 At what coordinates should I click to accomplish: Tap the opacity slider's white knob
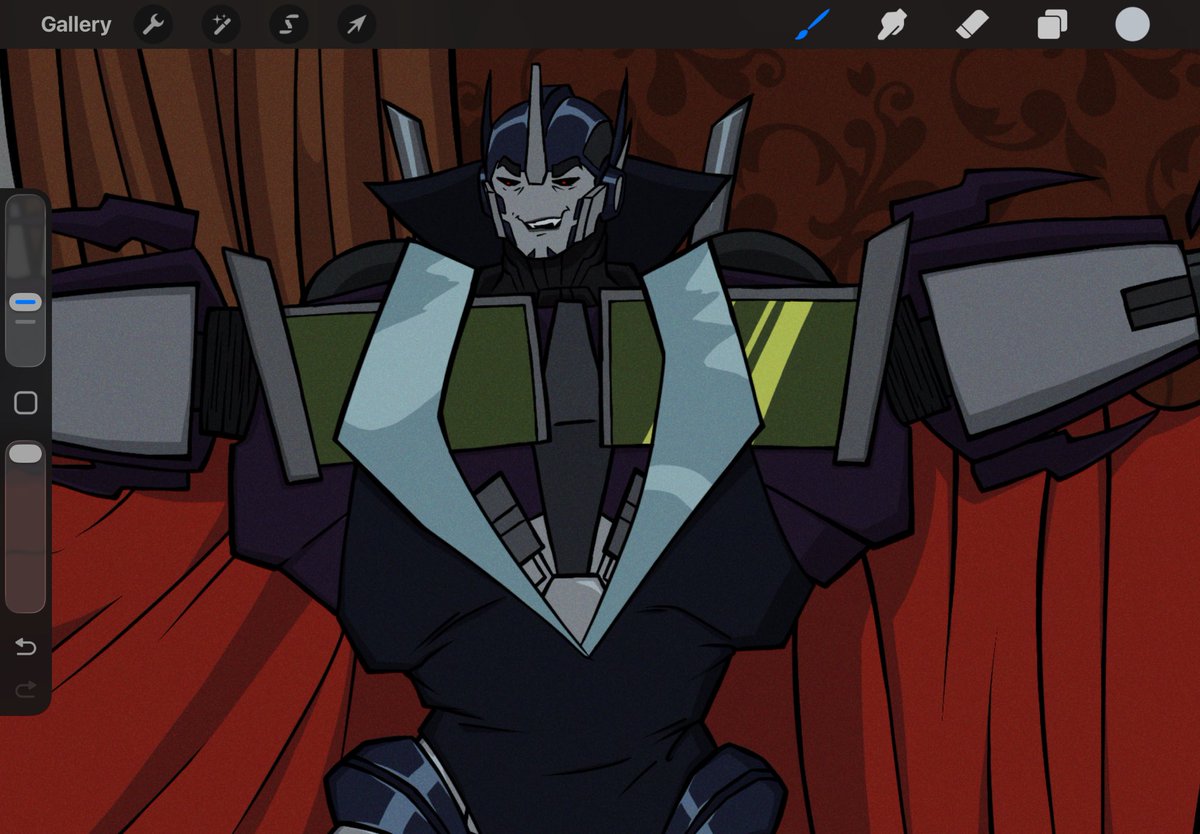point(25,452)
